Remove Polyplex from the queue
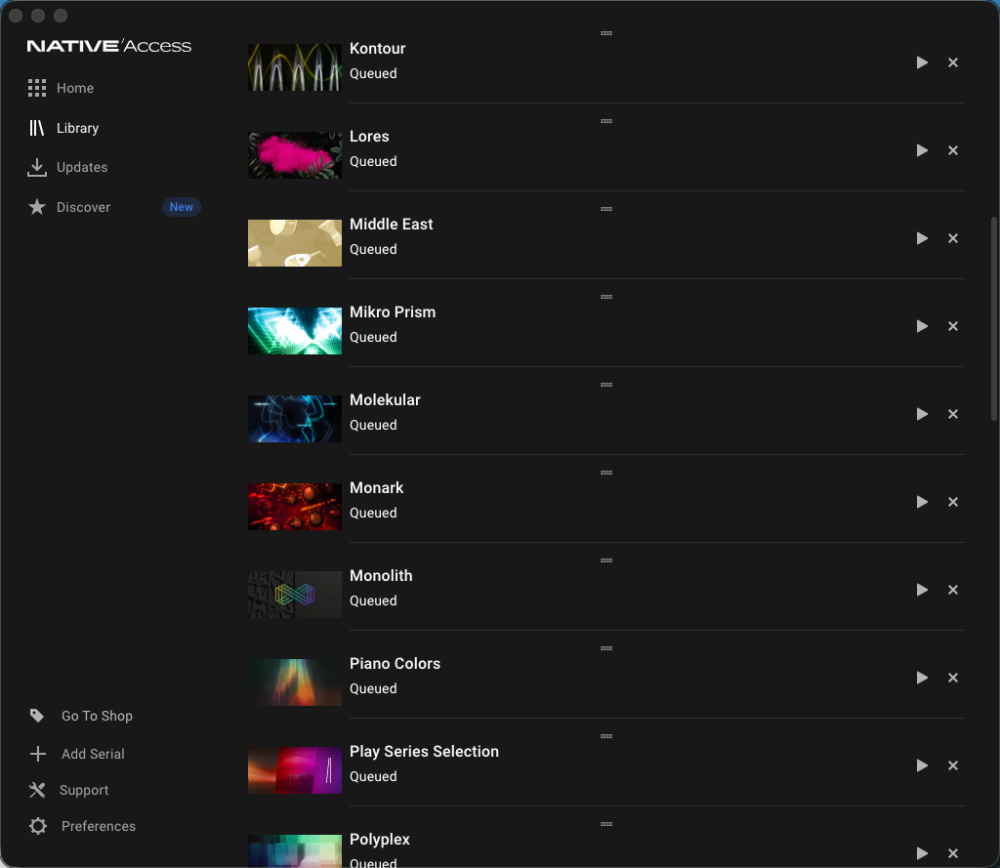The height and width of the screenshot is (868, 1000). [x=953, y=853]
